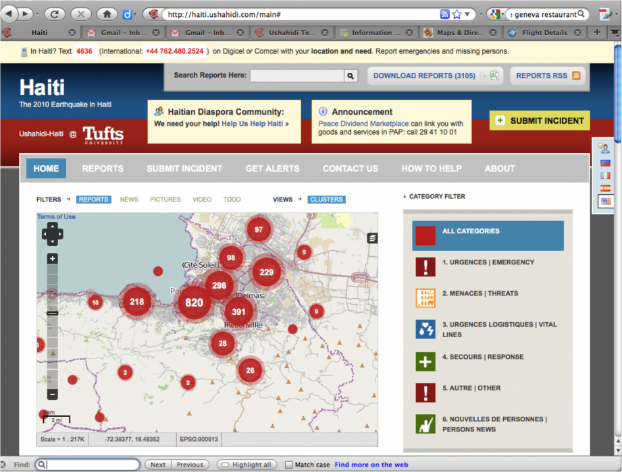Click the map zoom level slider bar
This screenshot has width=622, height=472.
(x=52, y=320)
